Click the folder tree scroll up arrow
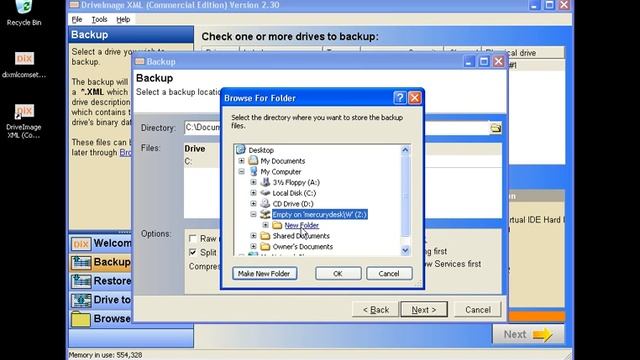This screenshot has height=360, width=640. coord(405,150)
